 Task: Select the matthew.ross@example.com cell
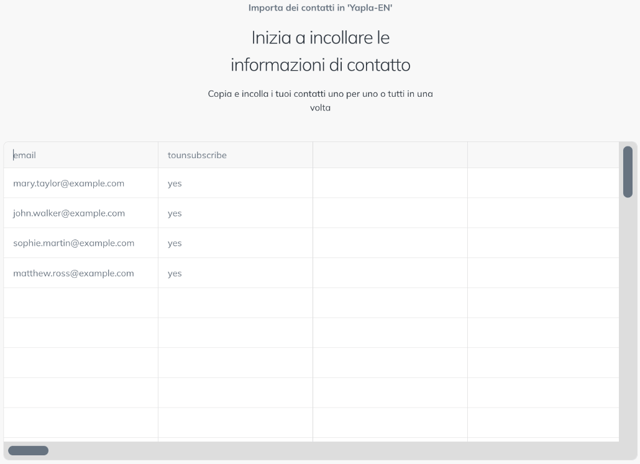pyautogui.click(x=81, y=273)
